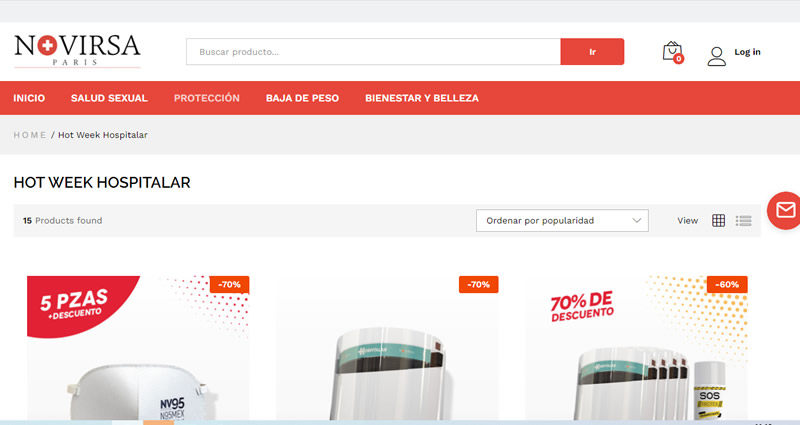Click the user account icon
800x425 pixels.
(716, 56)
